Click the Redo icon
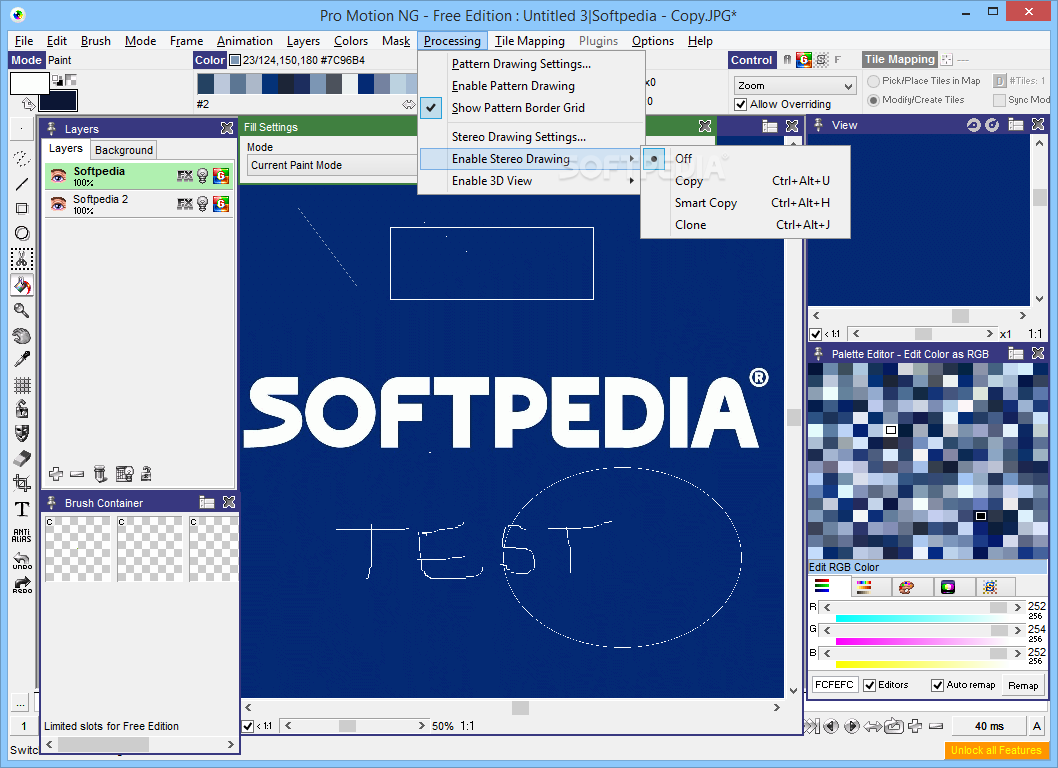1058x768 pixels. 22,584
